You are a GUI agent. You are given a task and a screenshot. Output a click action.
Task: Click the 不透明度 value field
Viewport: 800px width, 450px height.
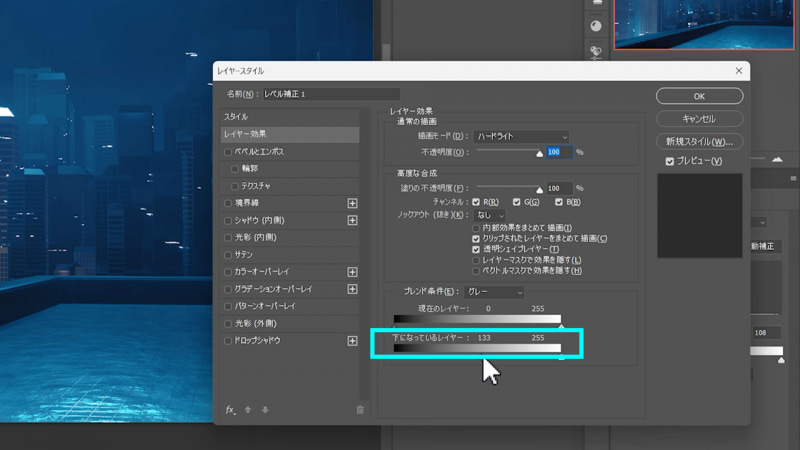(559, 152)
